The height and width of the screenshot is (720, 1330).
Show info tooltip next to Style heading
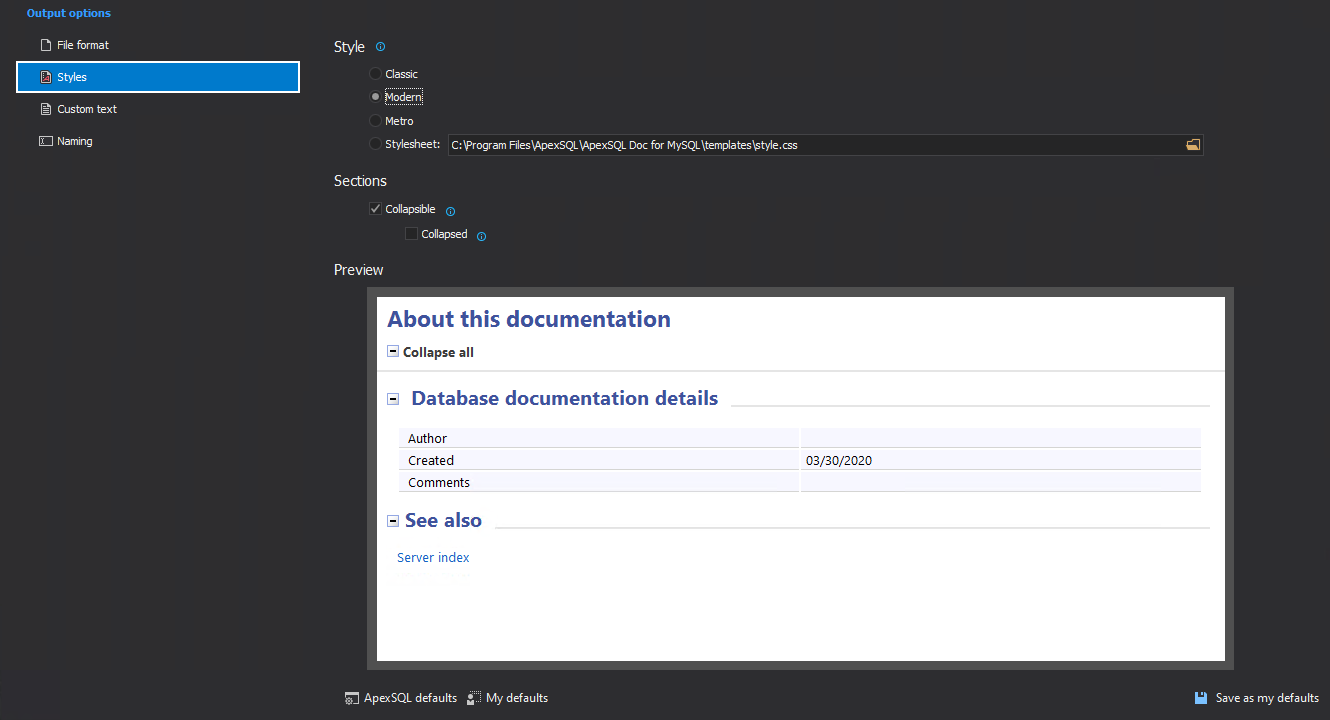pos(380,47)
